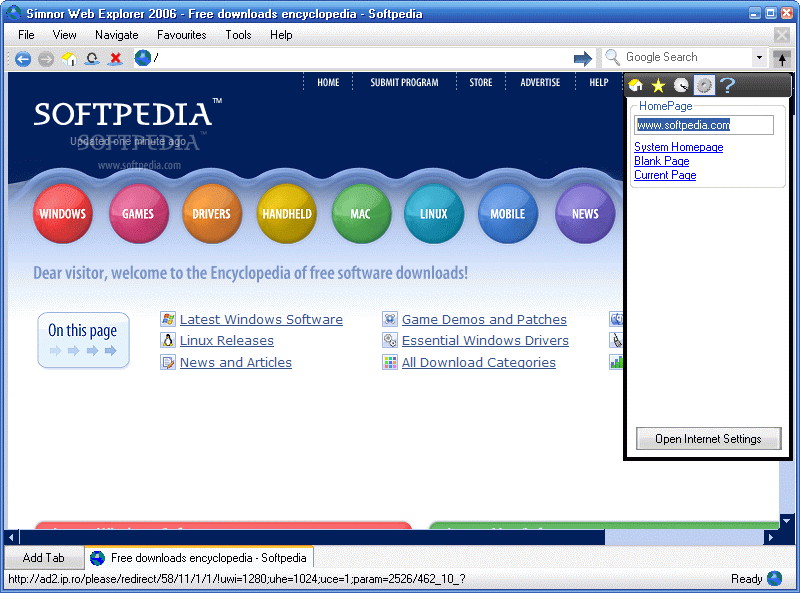Open All Download Categories link
Screen dimensions: 800x593
click(479, 363)
